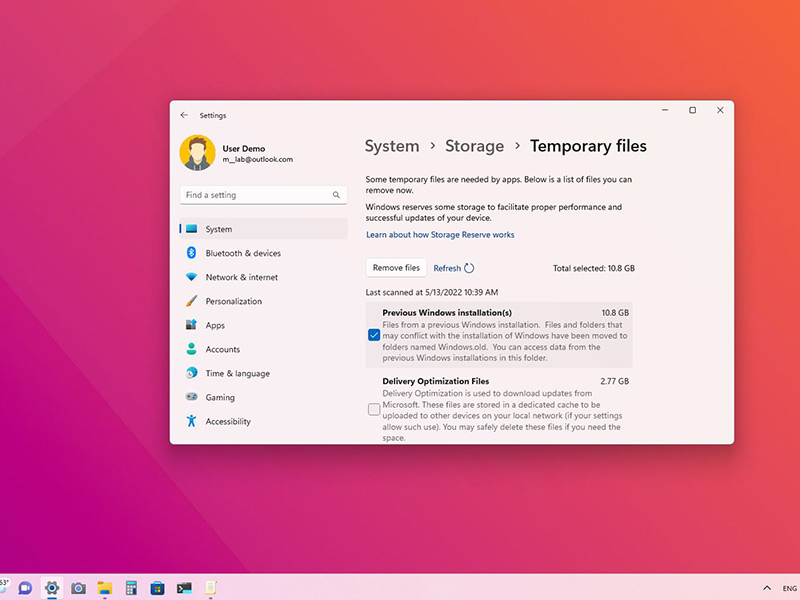Launch Windows Terminal from the taskbar

click(184, 588)
